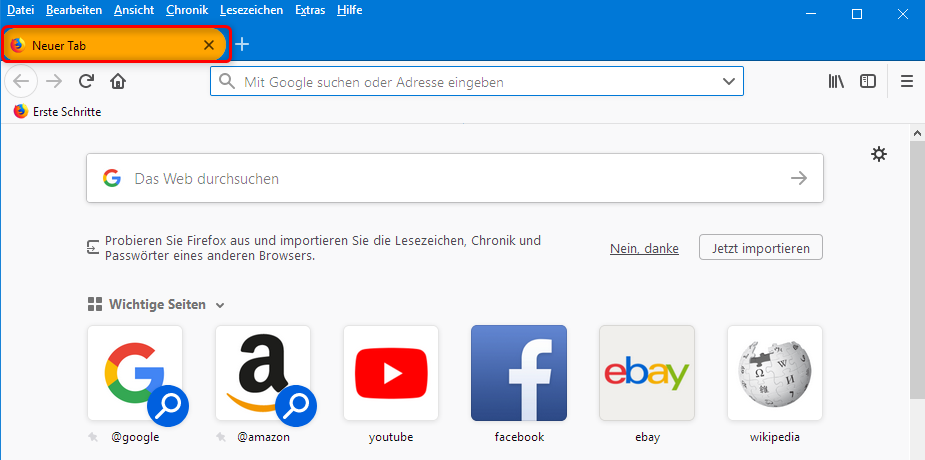925x460 pixels.
Task: Click the Erste Schritte bookmark
Action: tap(58, 111)
